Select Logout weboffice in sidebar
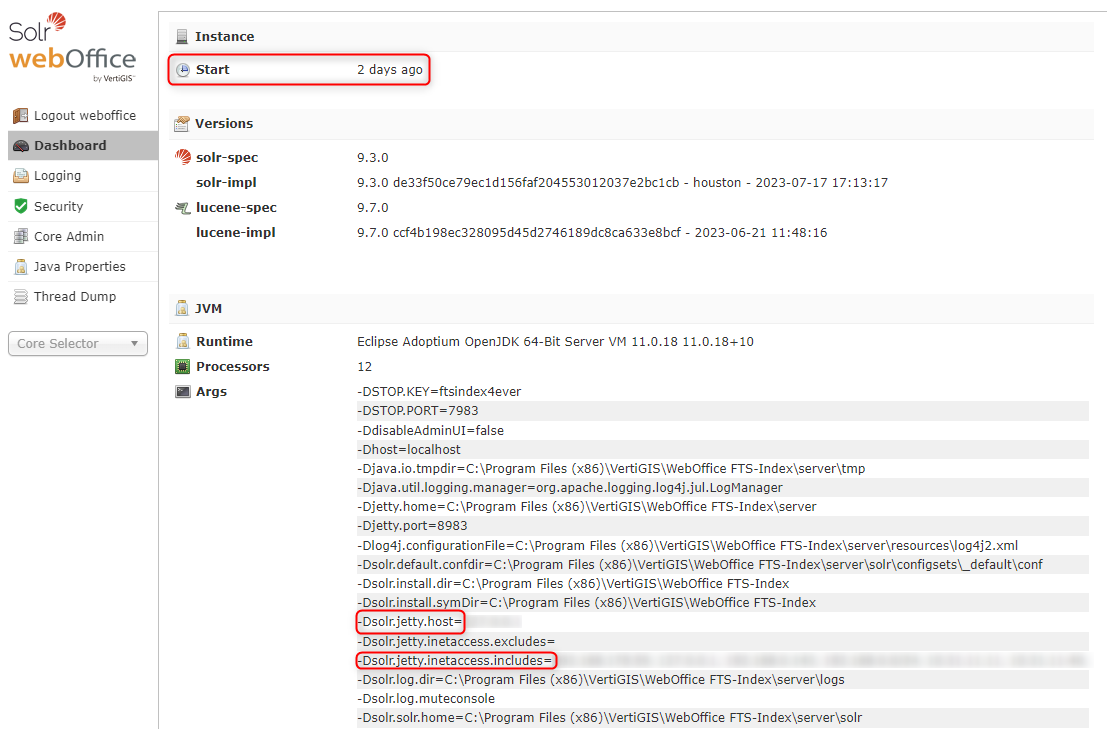Screen dimensions: 1107x729 (x=83, y=115)
